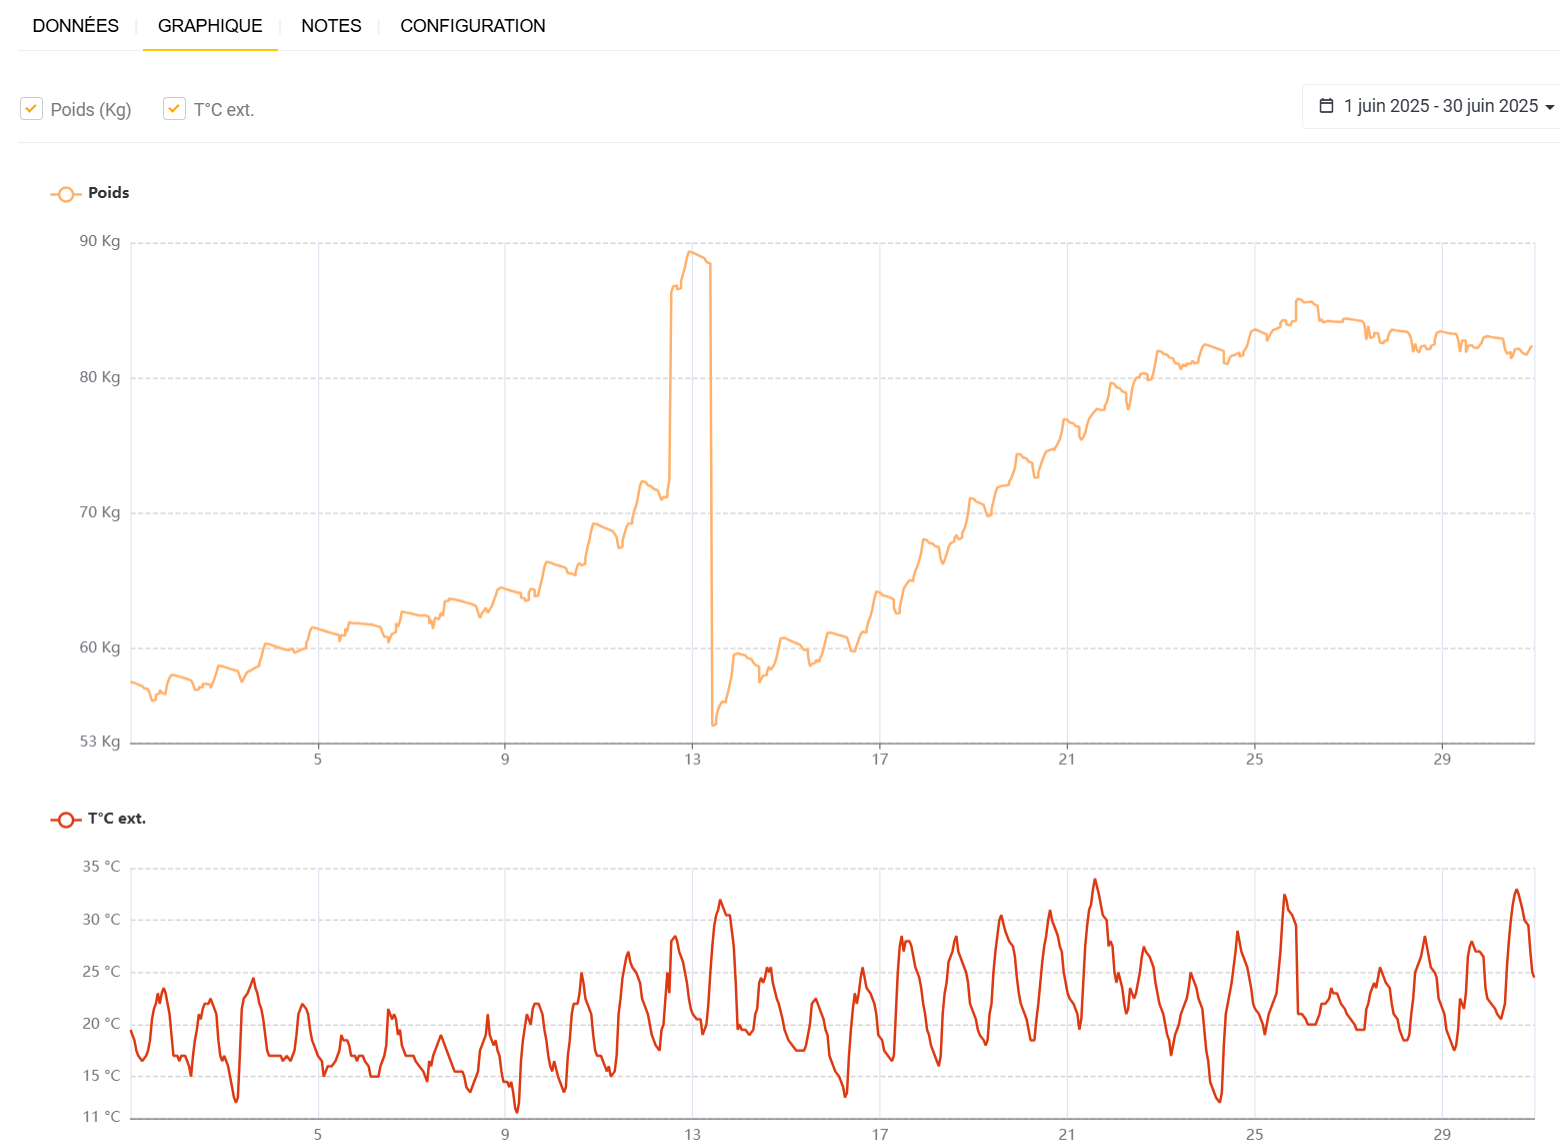
Task: Switch to the DONNÉES tab
Action: [x=76, y=26]
